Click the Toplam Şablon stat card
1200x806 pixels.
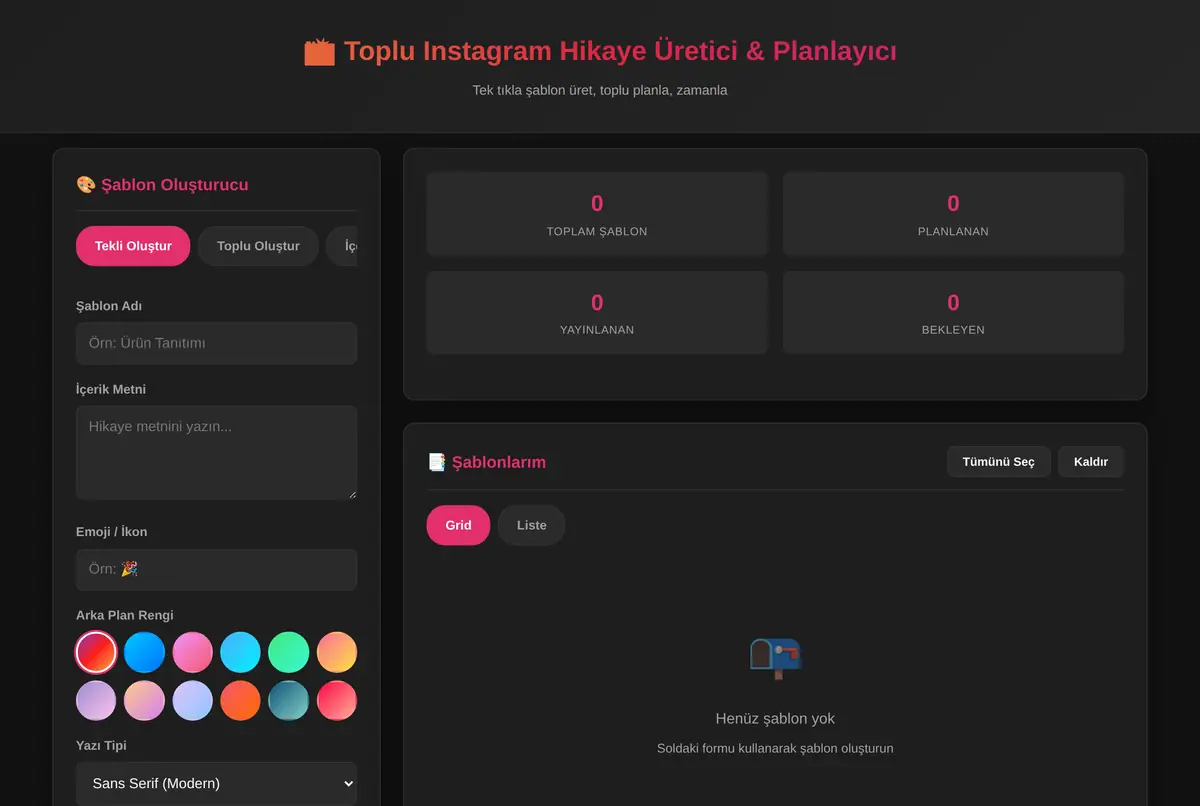click(597, 214)
